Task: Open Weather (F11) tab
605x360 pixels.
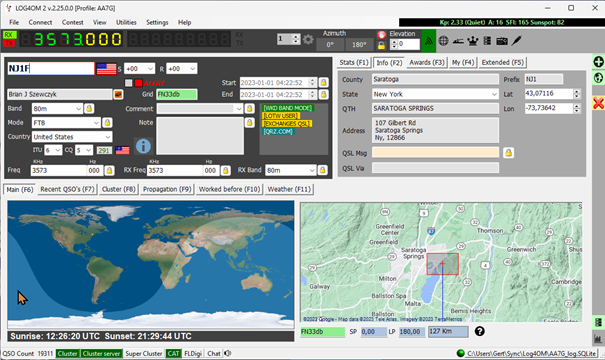Action: tap(289, 189)
